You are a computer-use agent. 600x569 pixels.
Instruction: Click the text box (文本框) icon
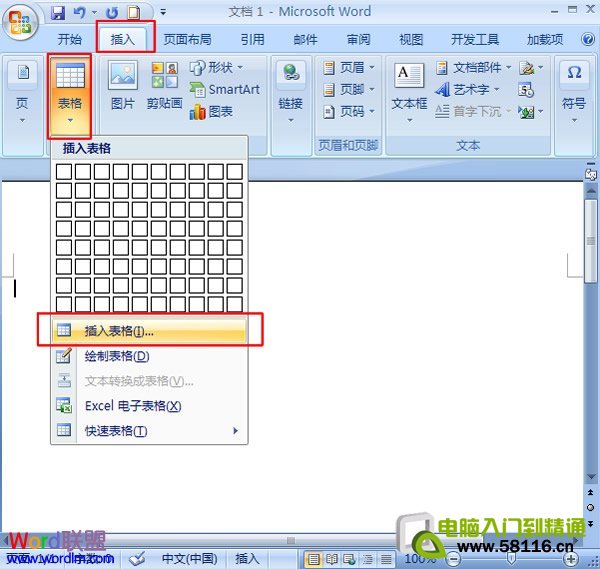point(409,85)
